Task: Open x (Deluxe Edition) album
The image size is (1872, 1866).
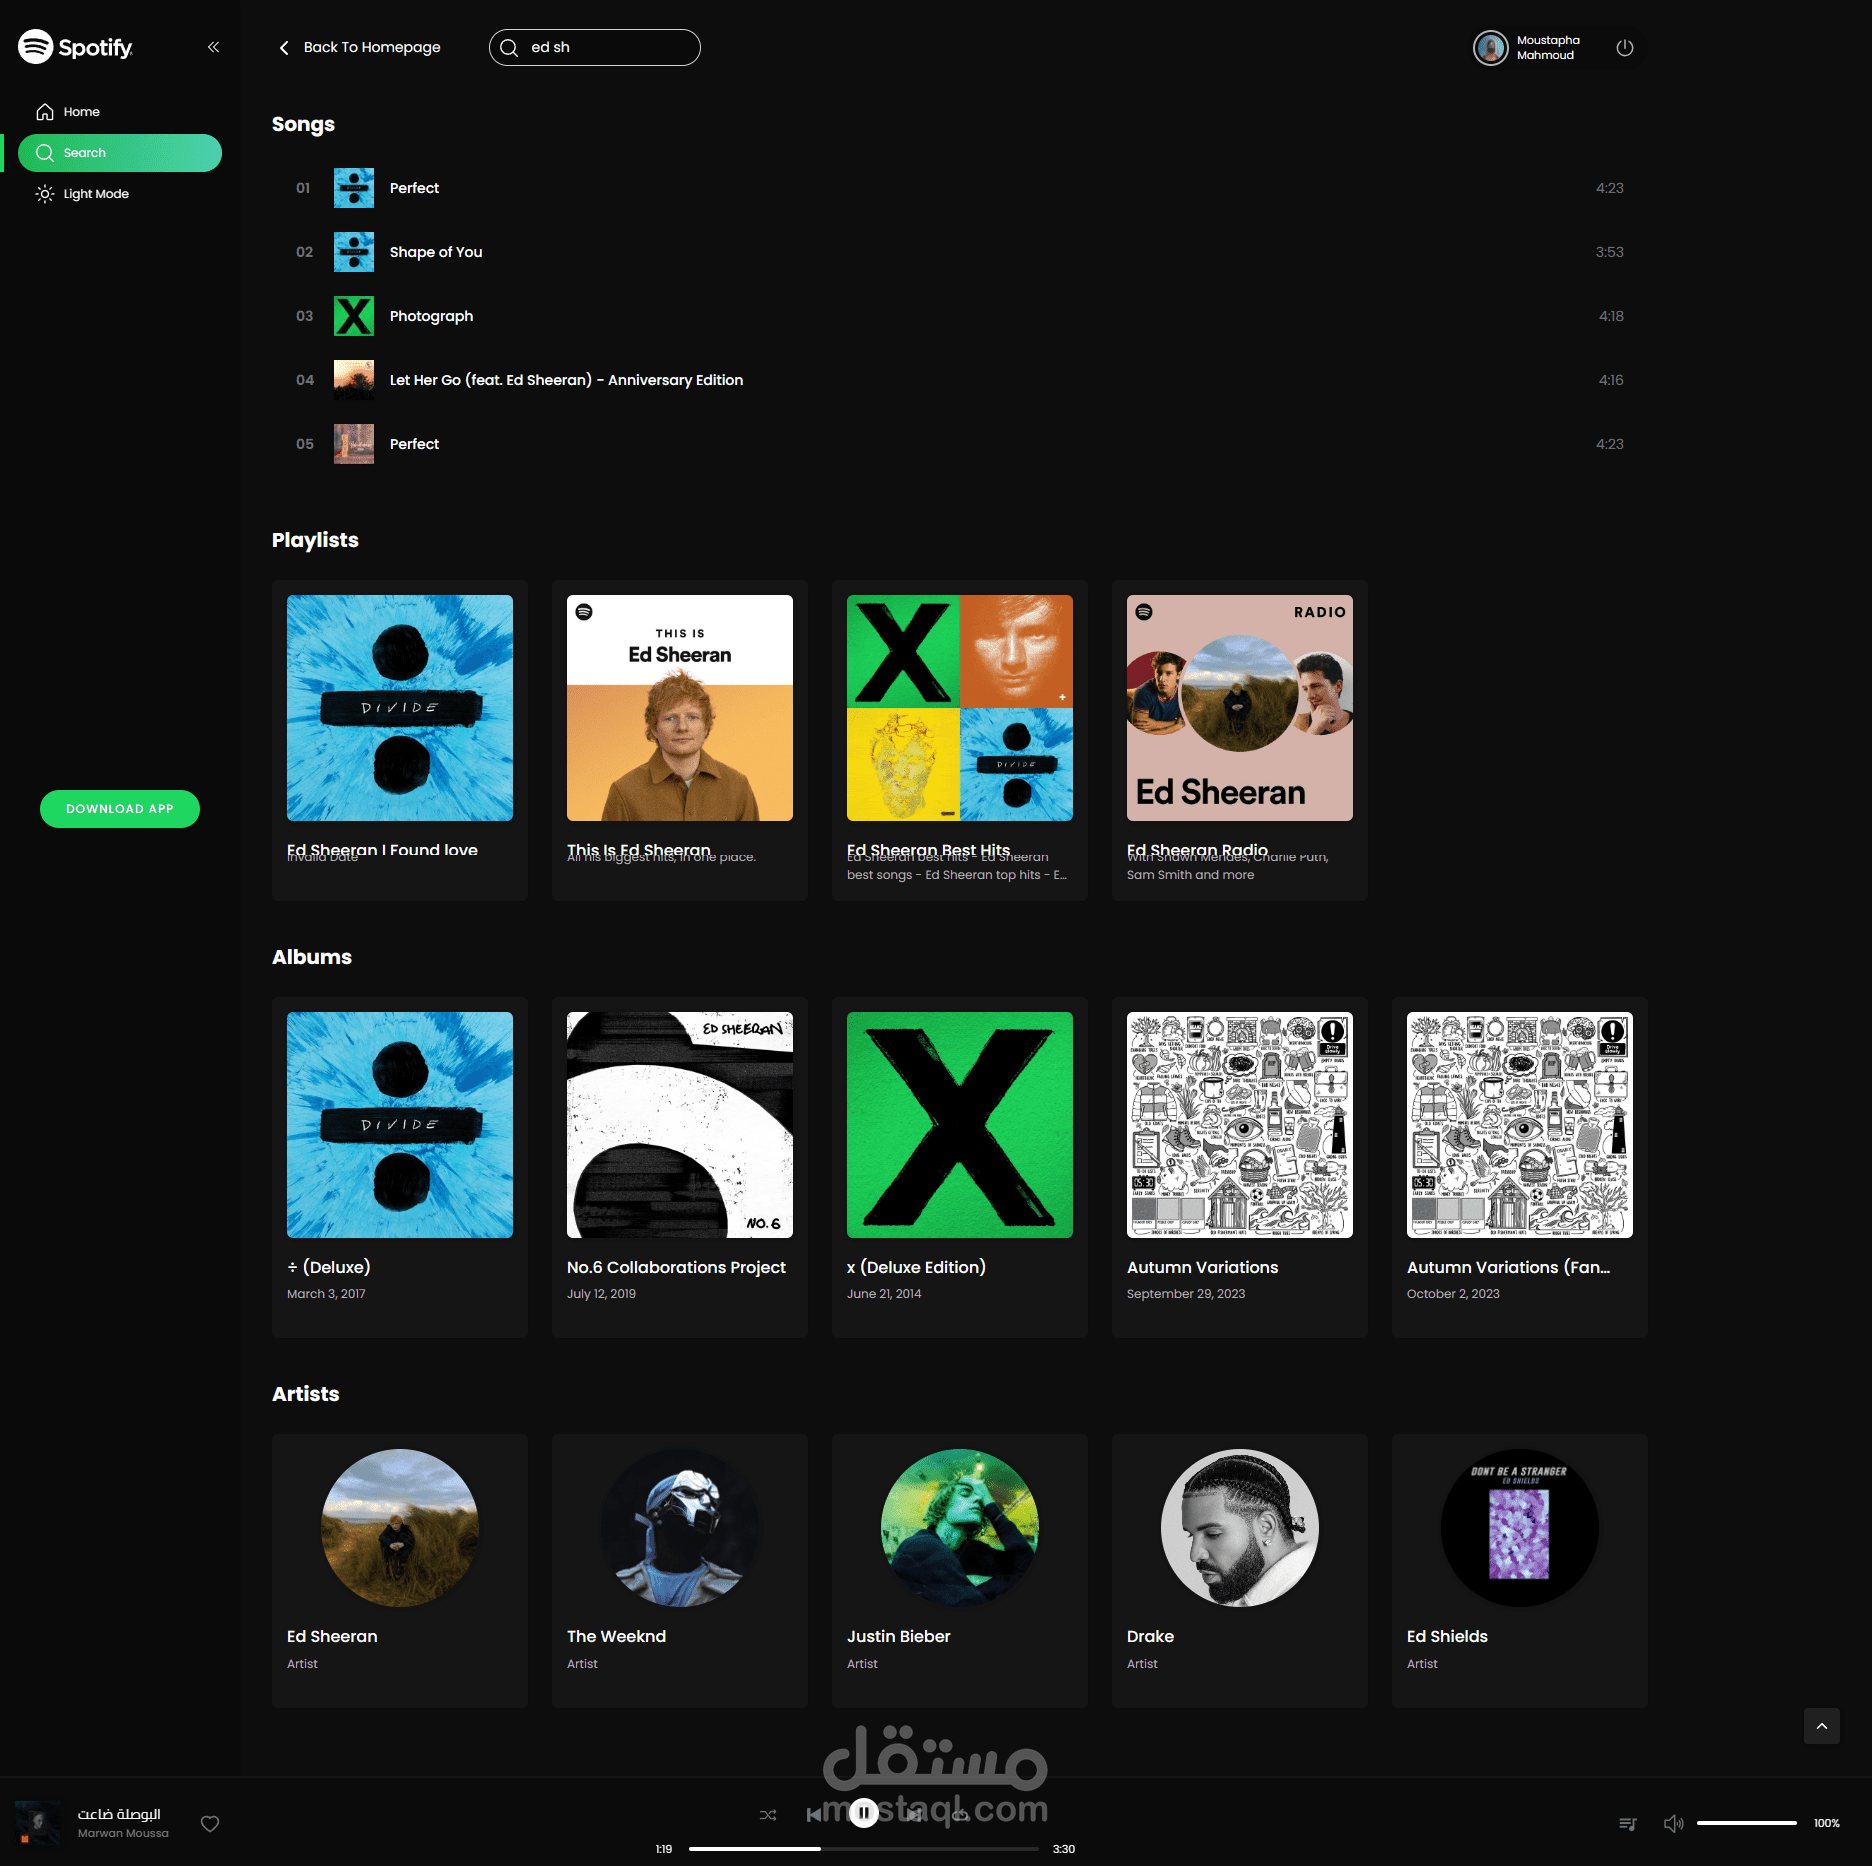Action: click(960, 1167)
